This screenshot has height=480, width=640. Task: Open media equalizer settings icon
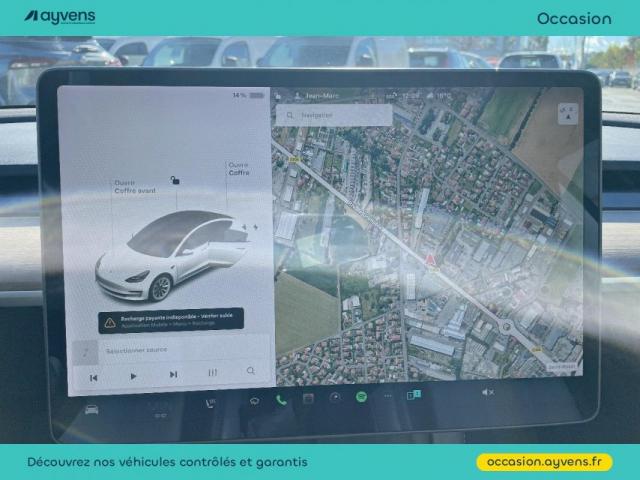point(213,372)
